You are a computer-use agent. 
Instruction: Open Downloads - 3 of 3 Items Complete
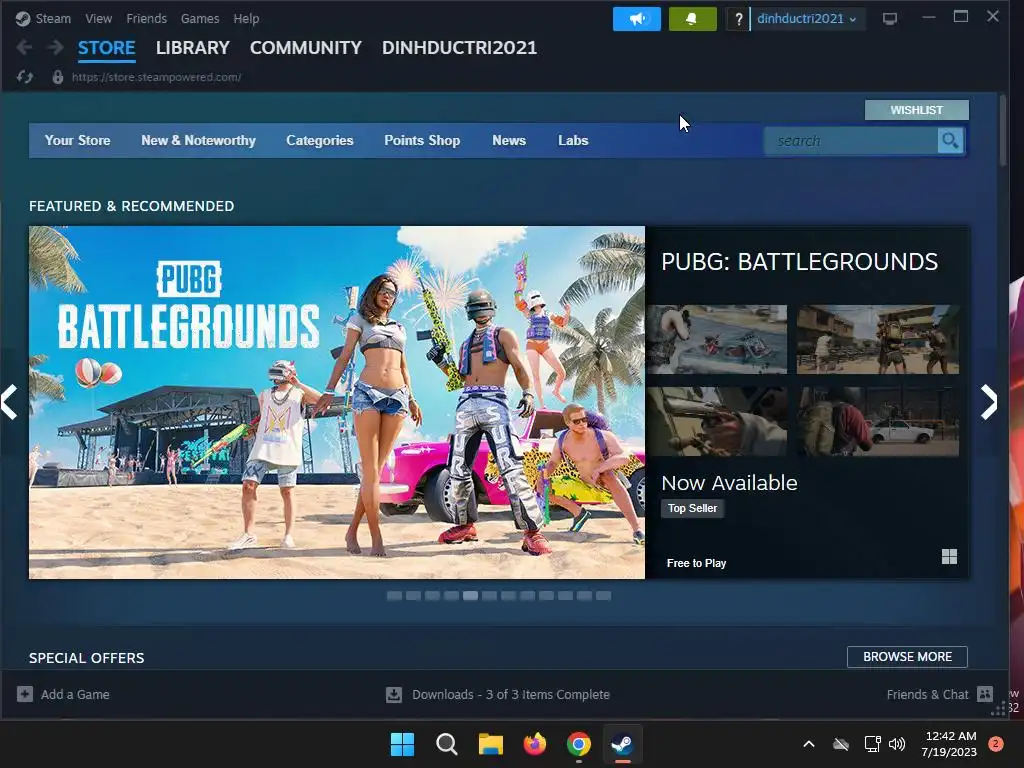tap(511, 694)
